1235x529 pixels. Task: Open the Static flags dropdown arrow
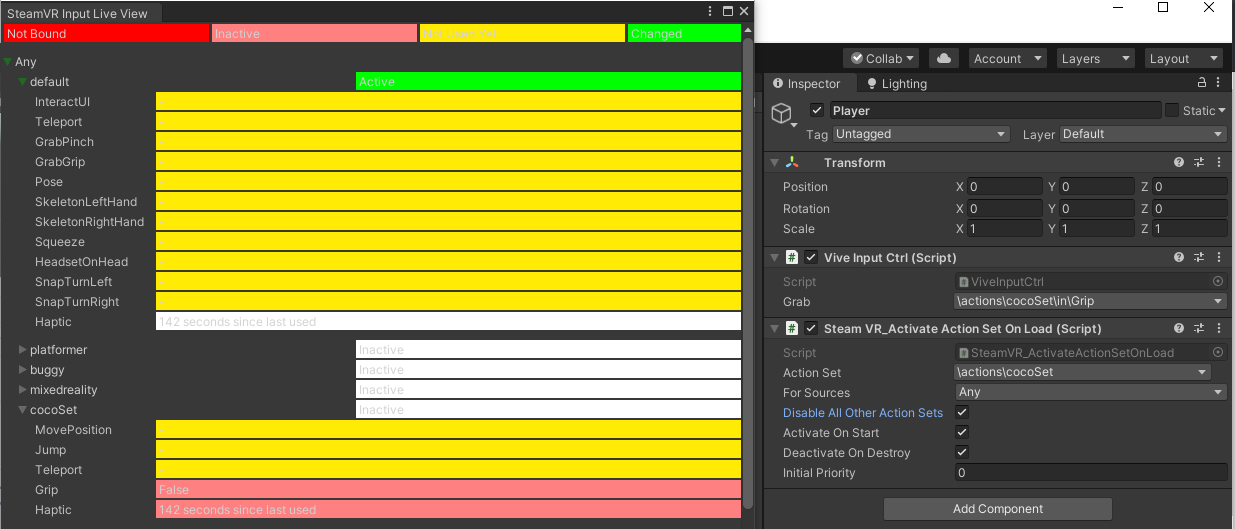(1223, 110)
